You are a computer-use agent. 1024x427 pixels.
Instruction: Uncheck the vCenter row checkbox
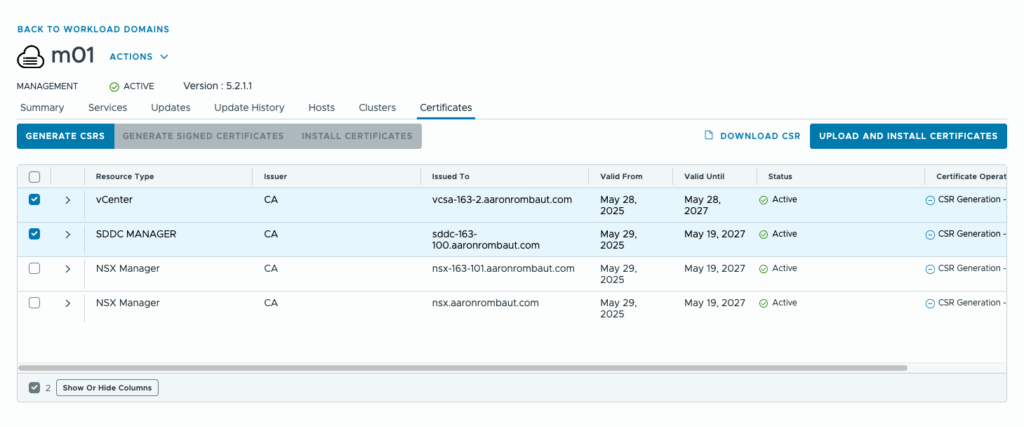pos(35,200)
